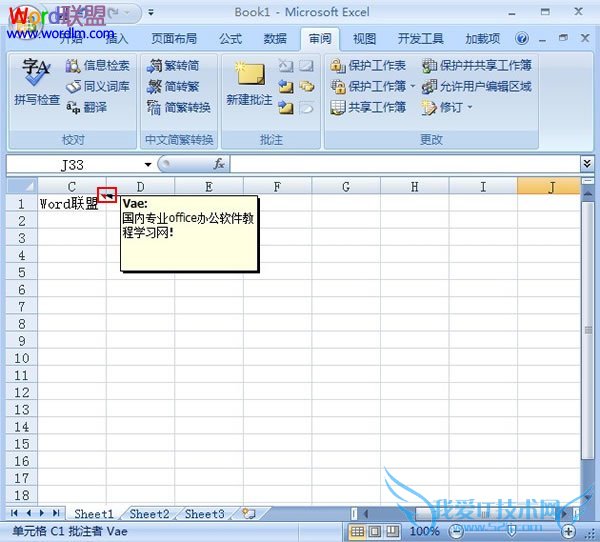Click 允许用户编辑区域
600x542 pixels.
(476, 87)
